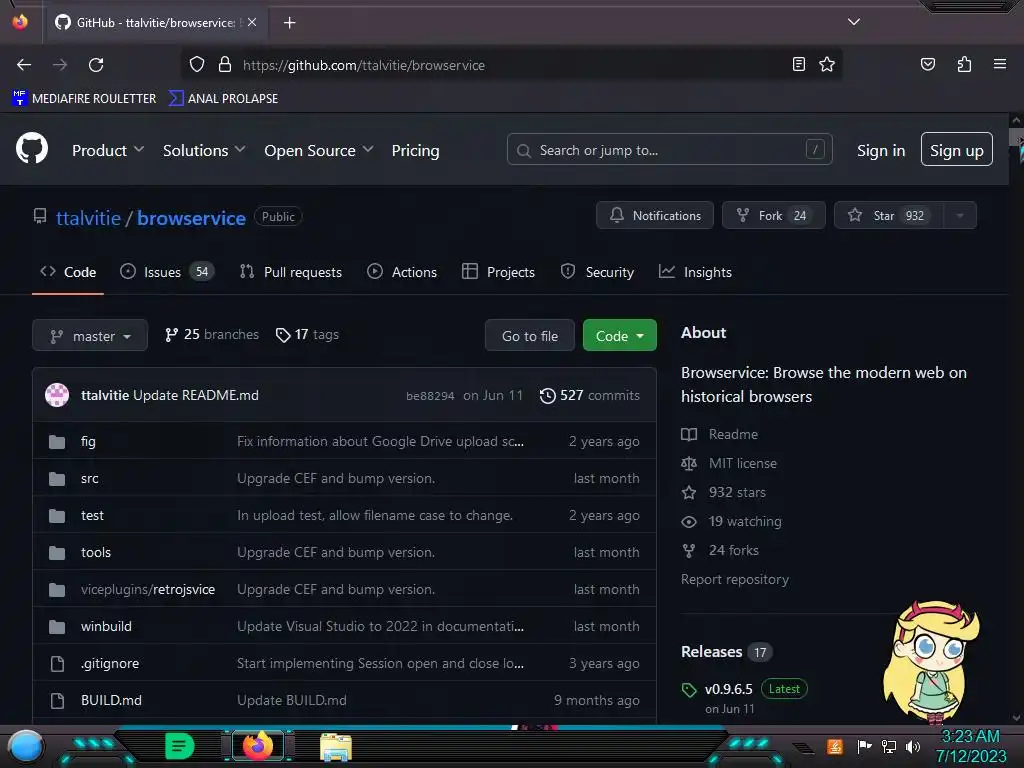This screenshot has height=768, width=1024.
Task: Open the Issues tab
Action: pyautogui.click(x=167, y=272)
